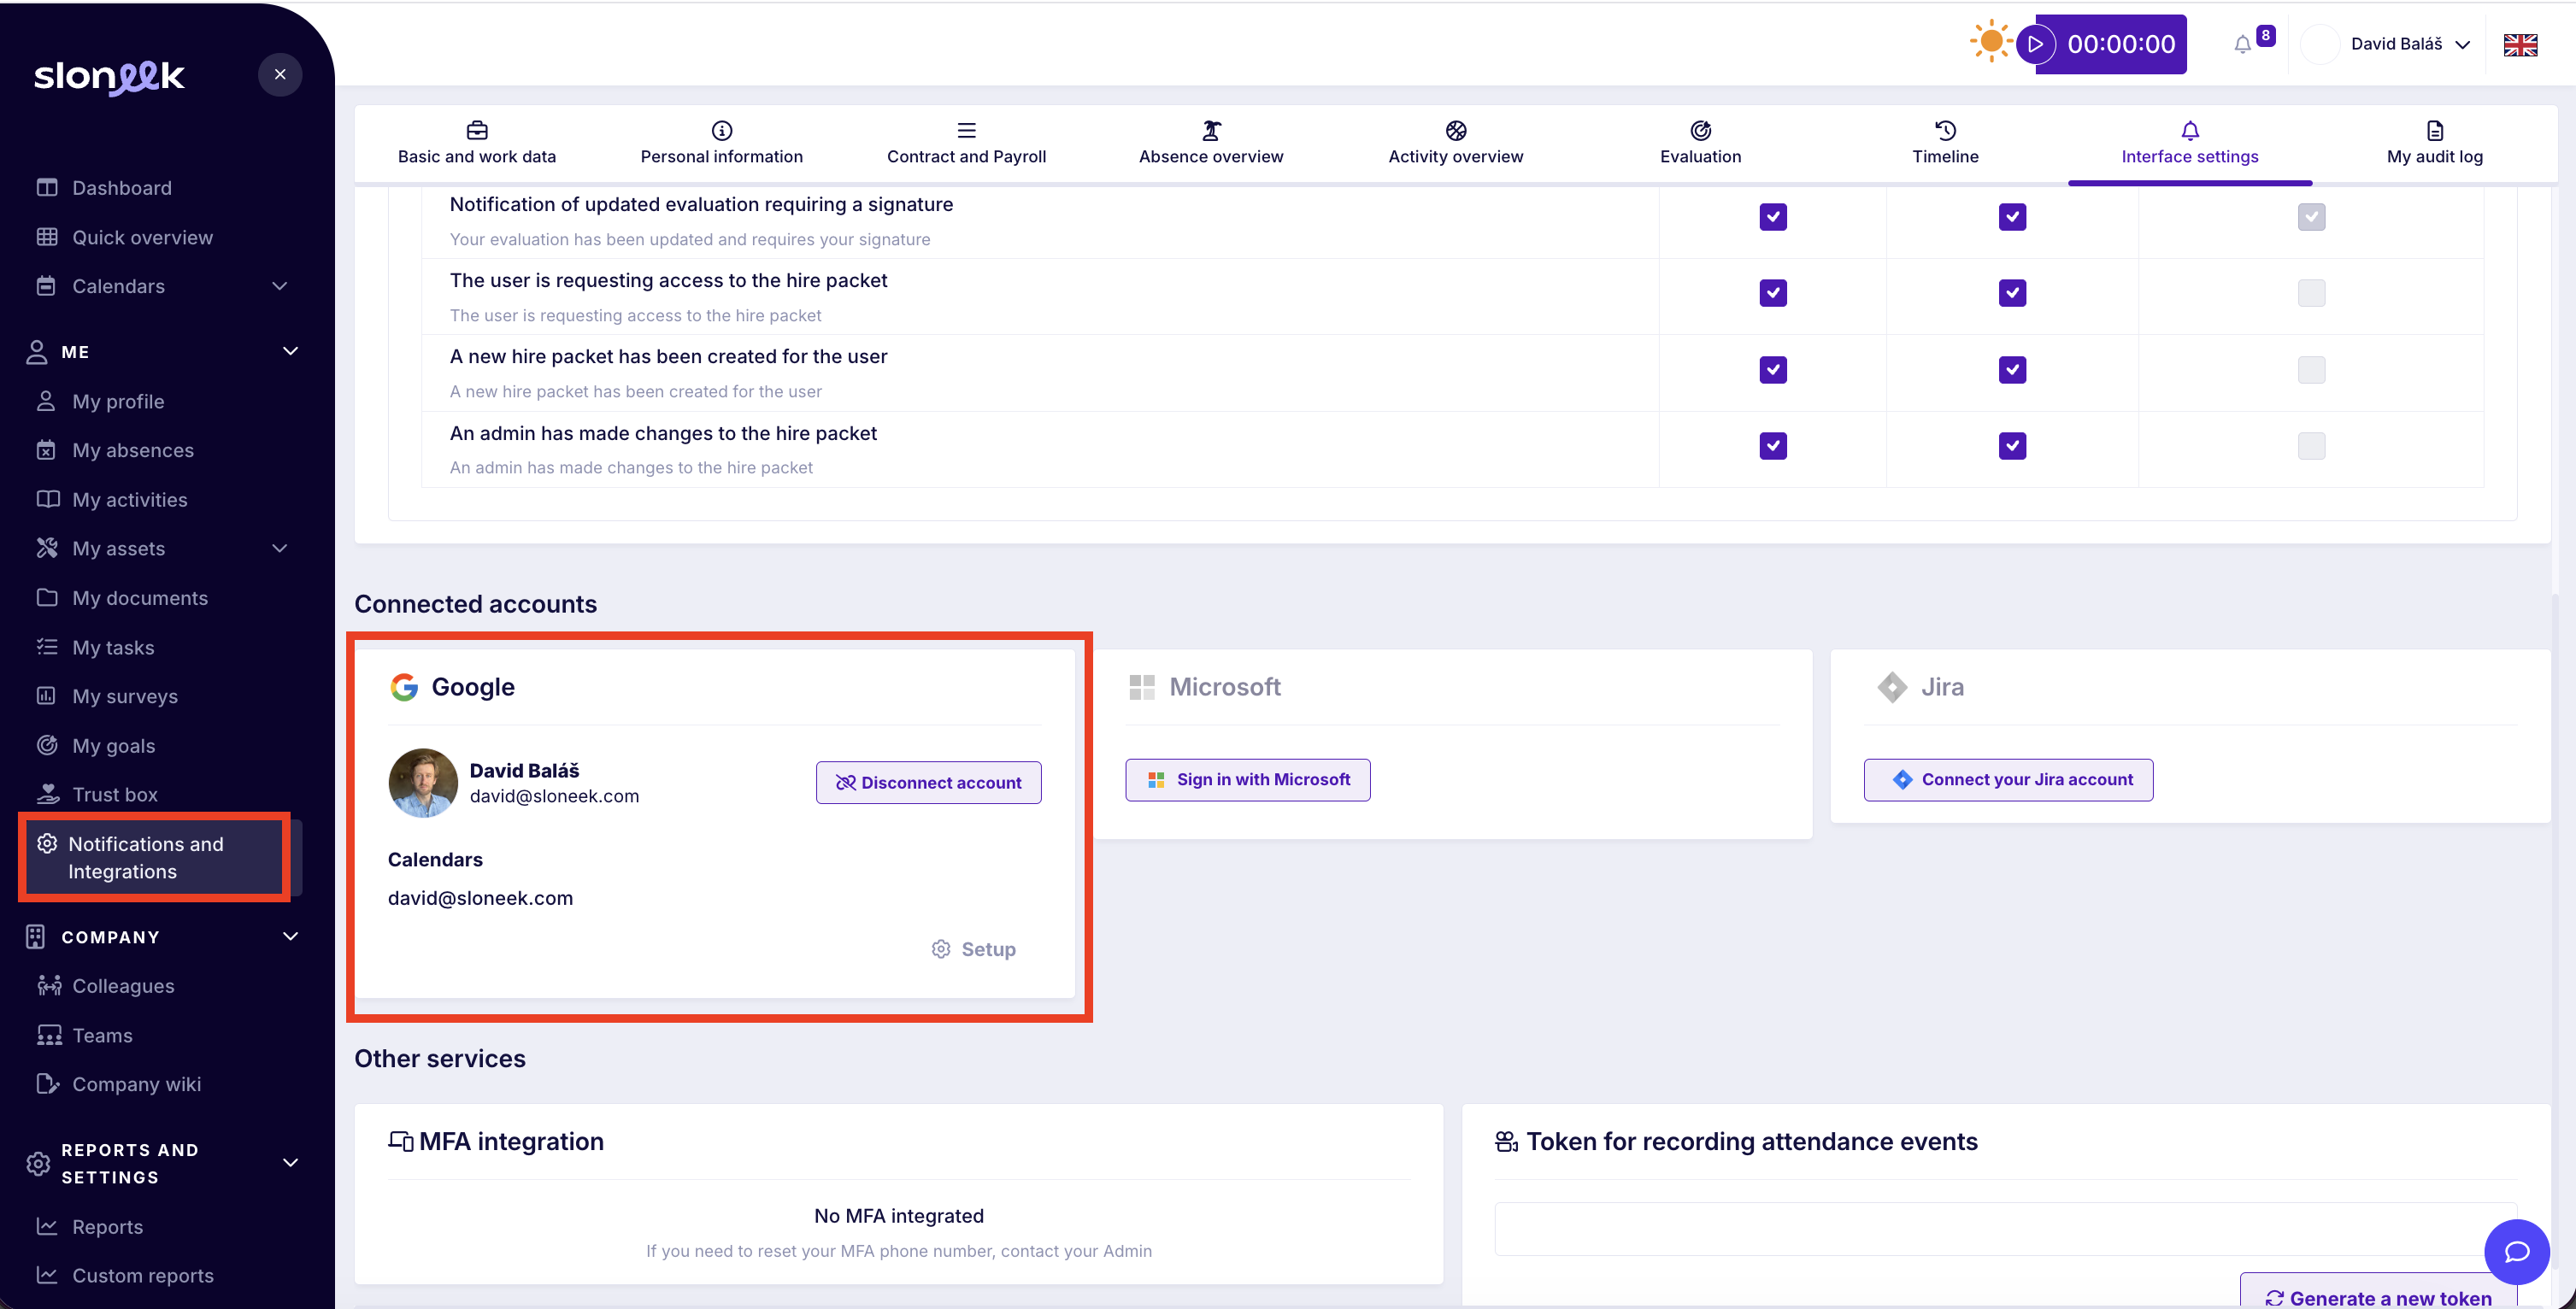Click the attendance token heading icon
2576x1309 pixels.
(x=1506, y=1141)
